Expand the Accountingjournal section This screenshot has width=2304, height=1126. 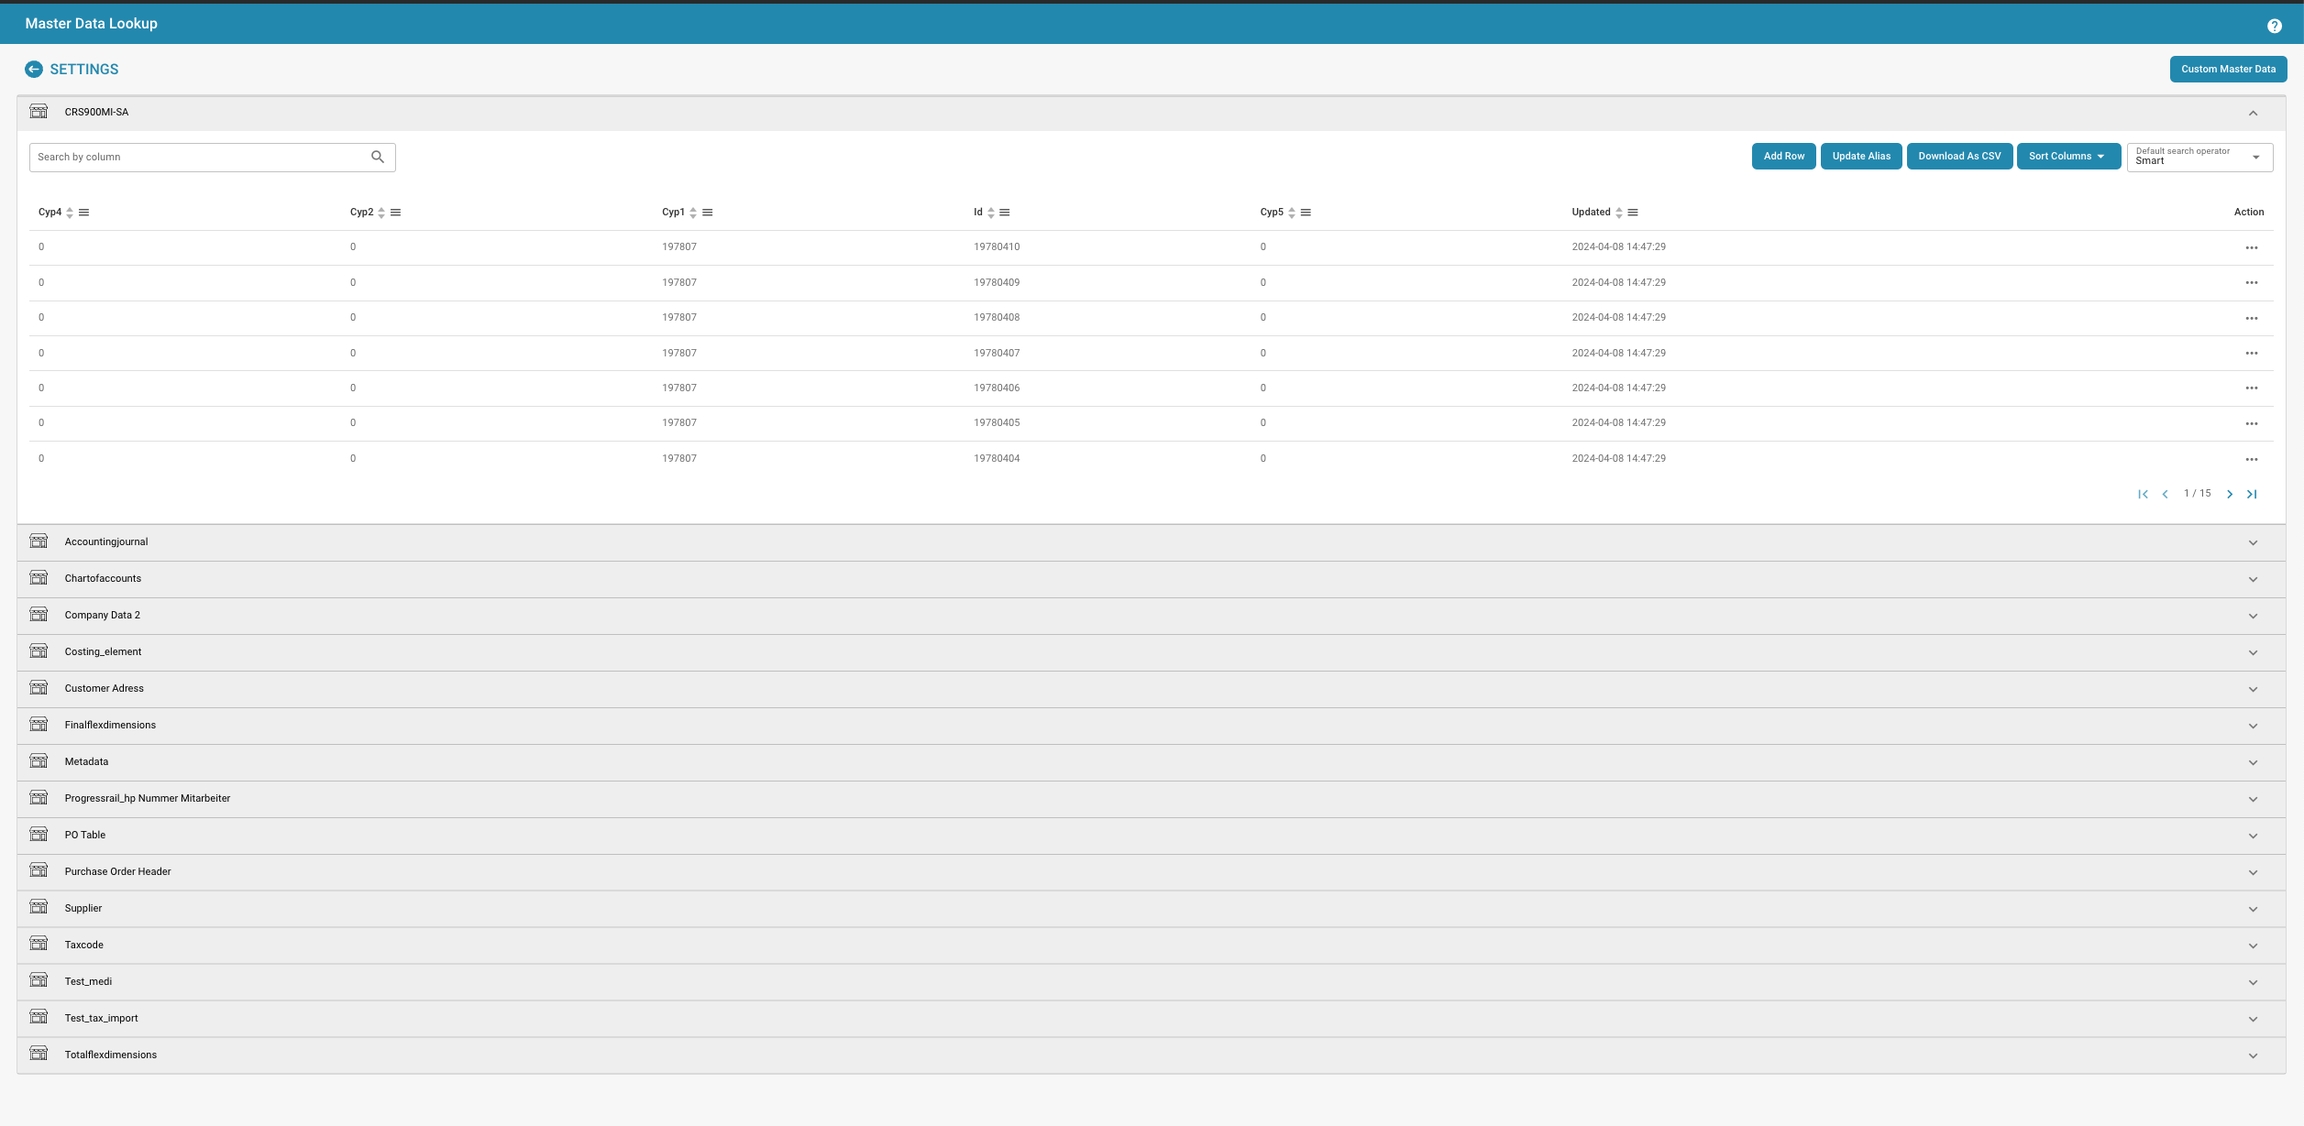(2252, 543)
